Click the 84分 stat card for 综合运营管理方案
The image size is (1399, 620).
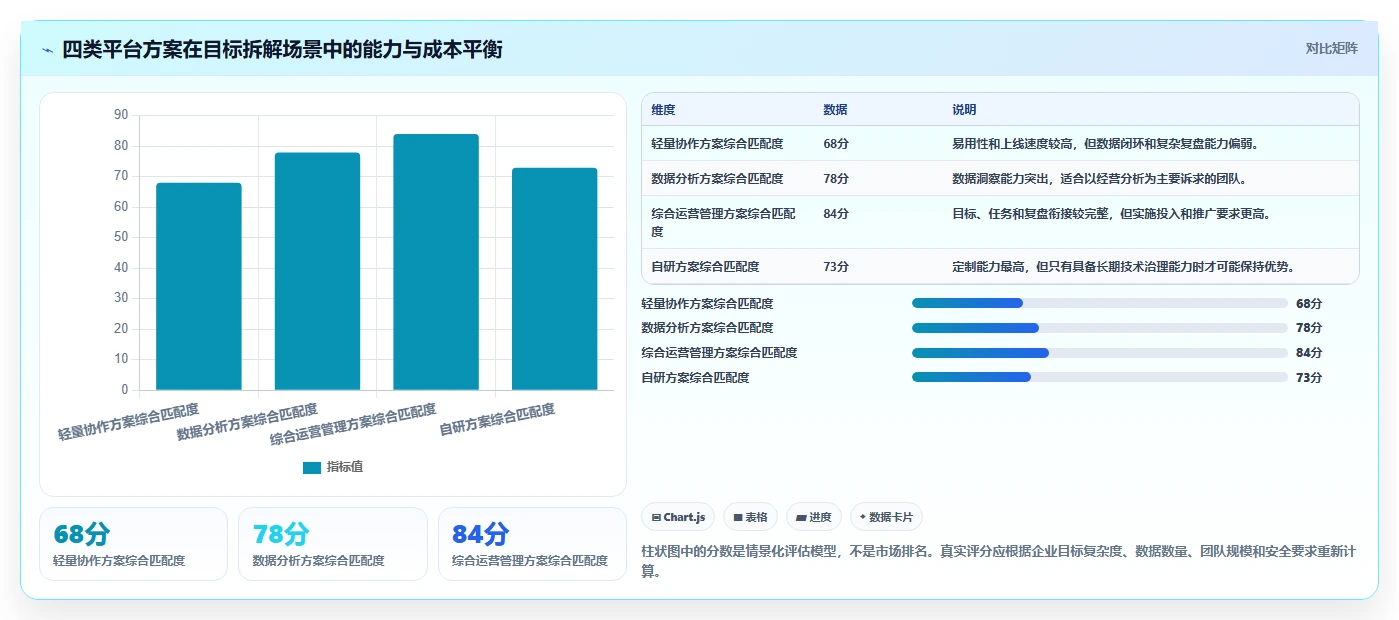pyautogui.click(x=532, y=544)
